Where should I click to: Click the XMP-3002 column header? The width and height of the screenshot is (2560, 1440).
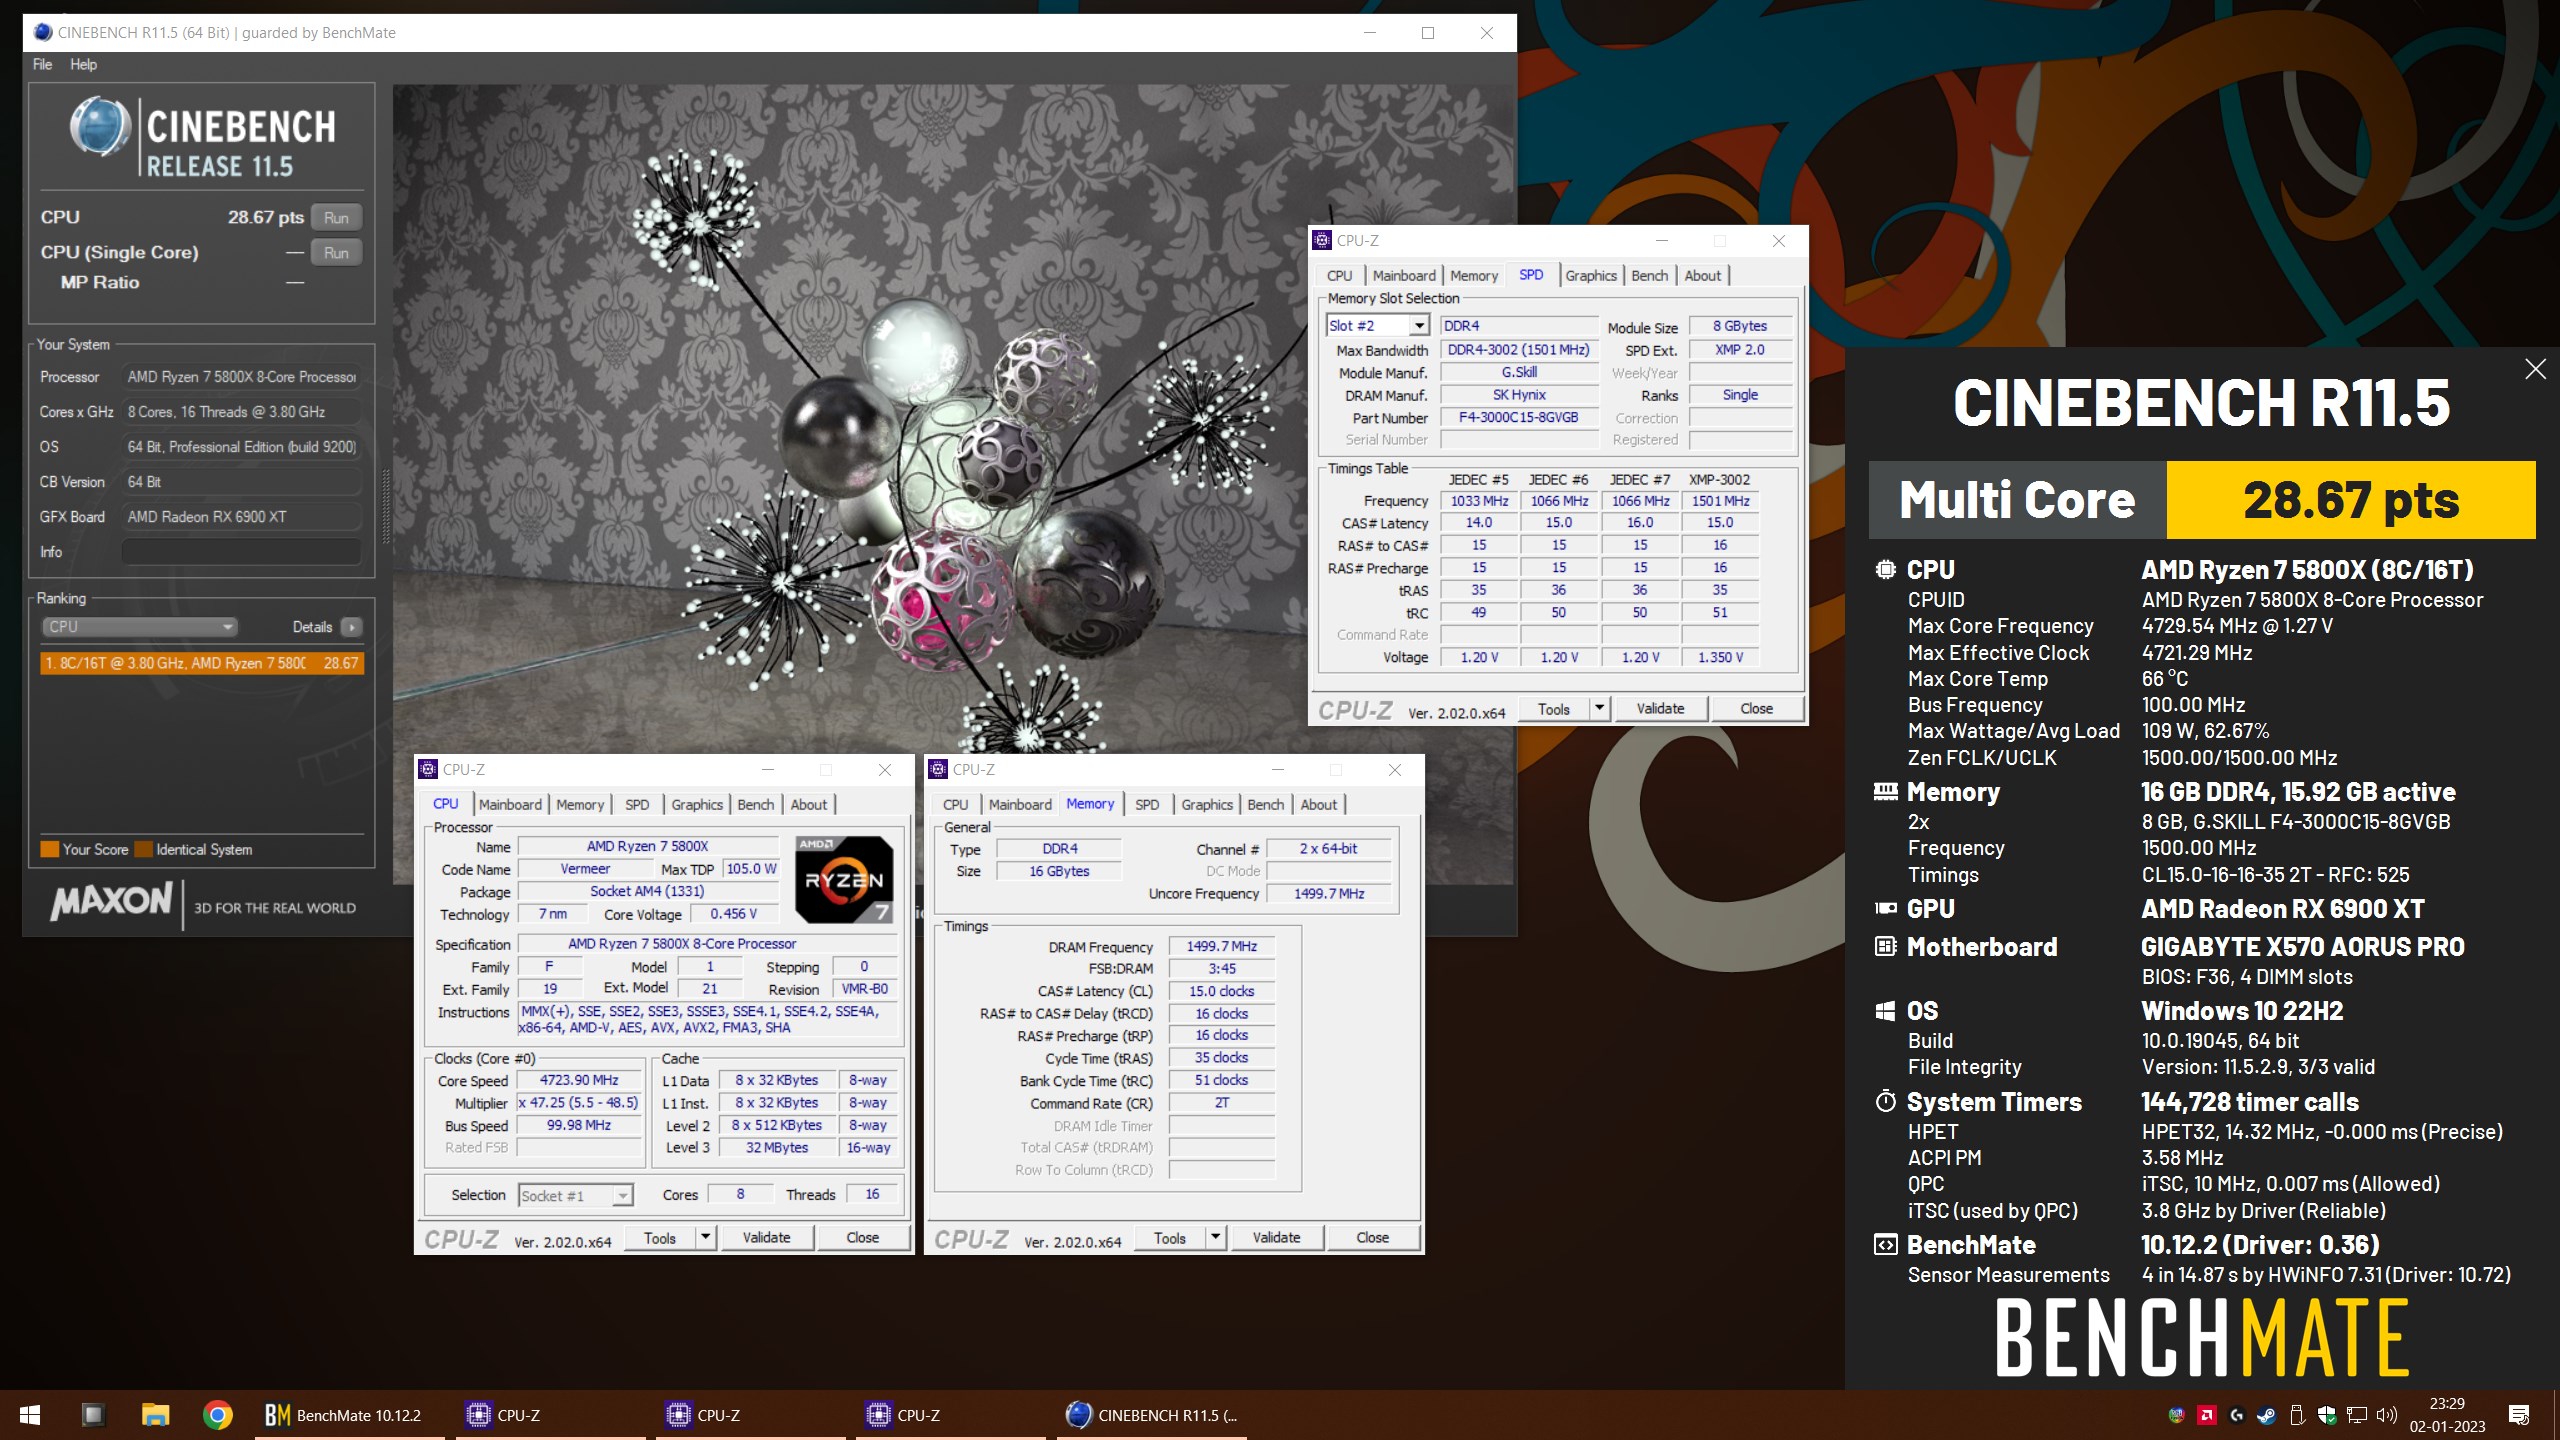click(x=1719, y=480)
